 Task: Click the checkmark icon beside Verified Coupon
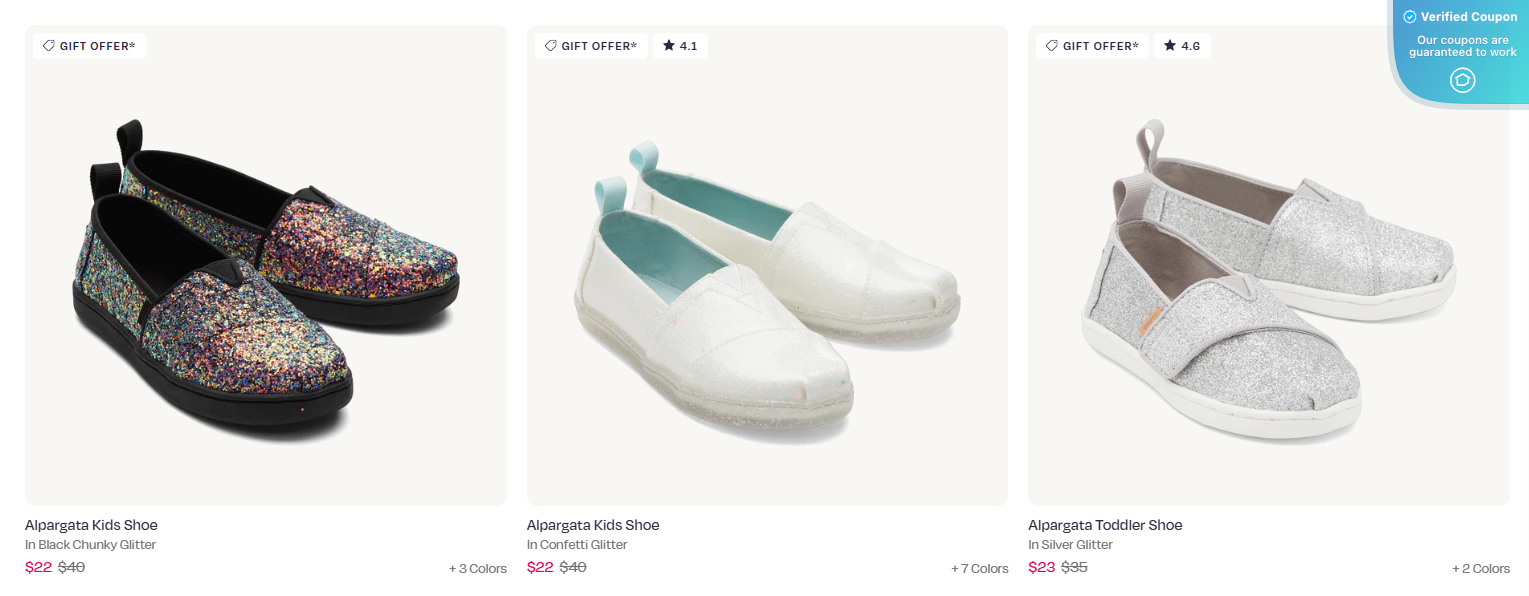point(1409,16)
